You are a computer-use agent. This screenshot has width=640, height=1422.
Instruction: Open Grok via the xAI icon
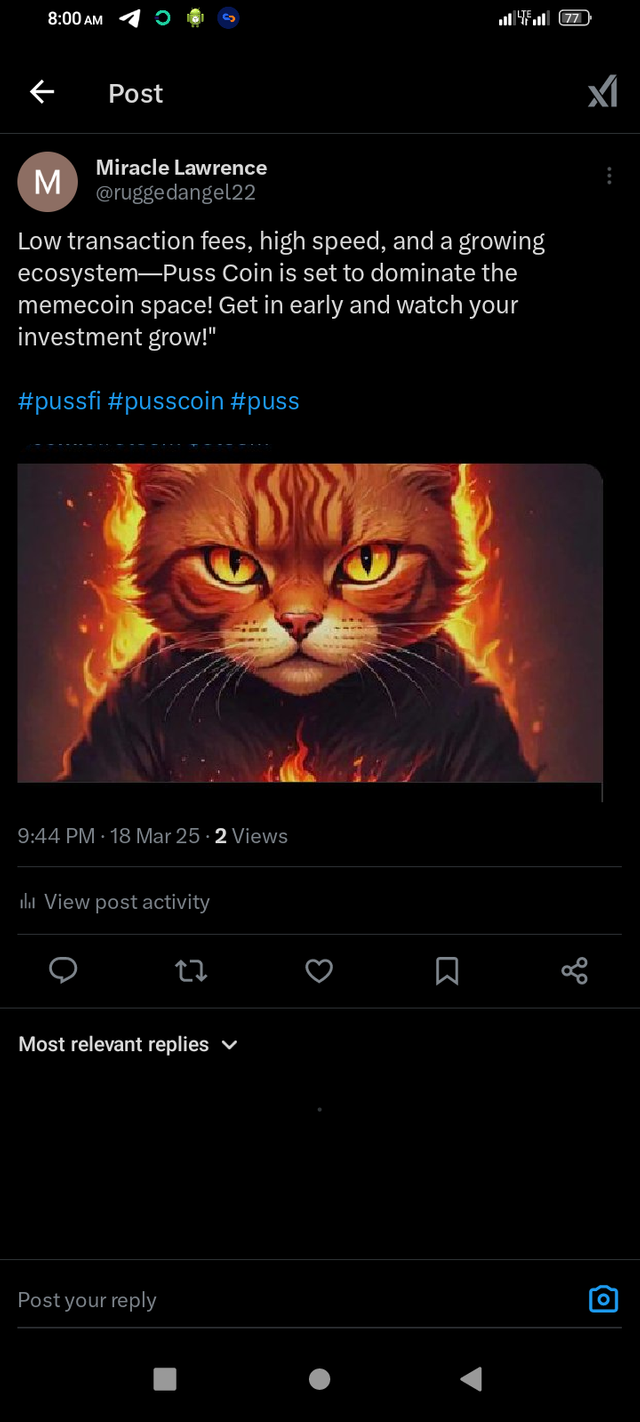602,94
